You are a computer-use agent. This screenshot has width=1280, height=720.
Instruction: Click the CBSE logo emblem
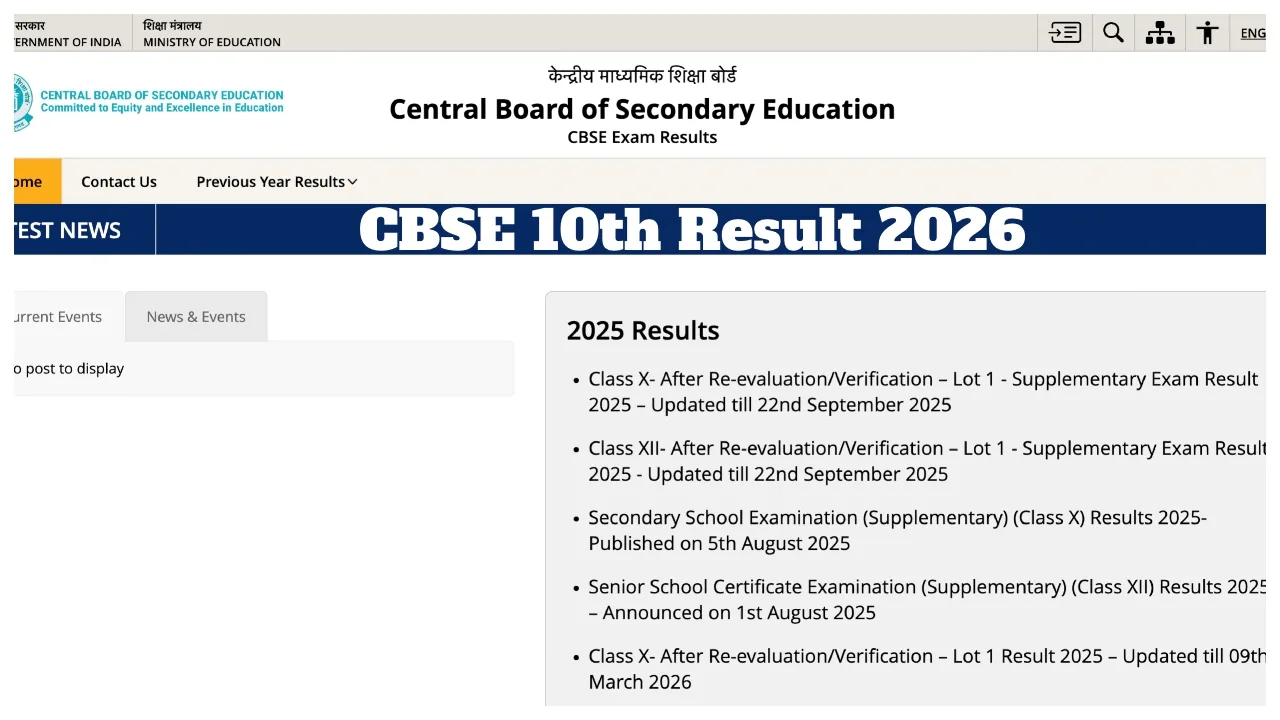click(x=22, y=102)
